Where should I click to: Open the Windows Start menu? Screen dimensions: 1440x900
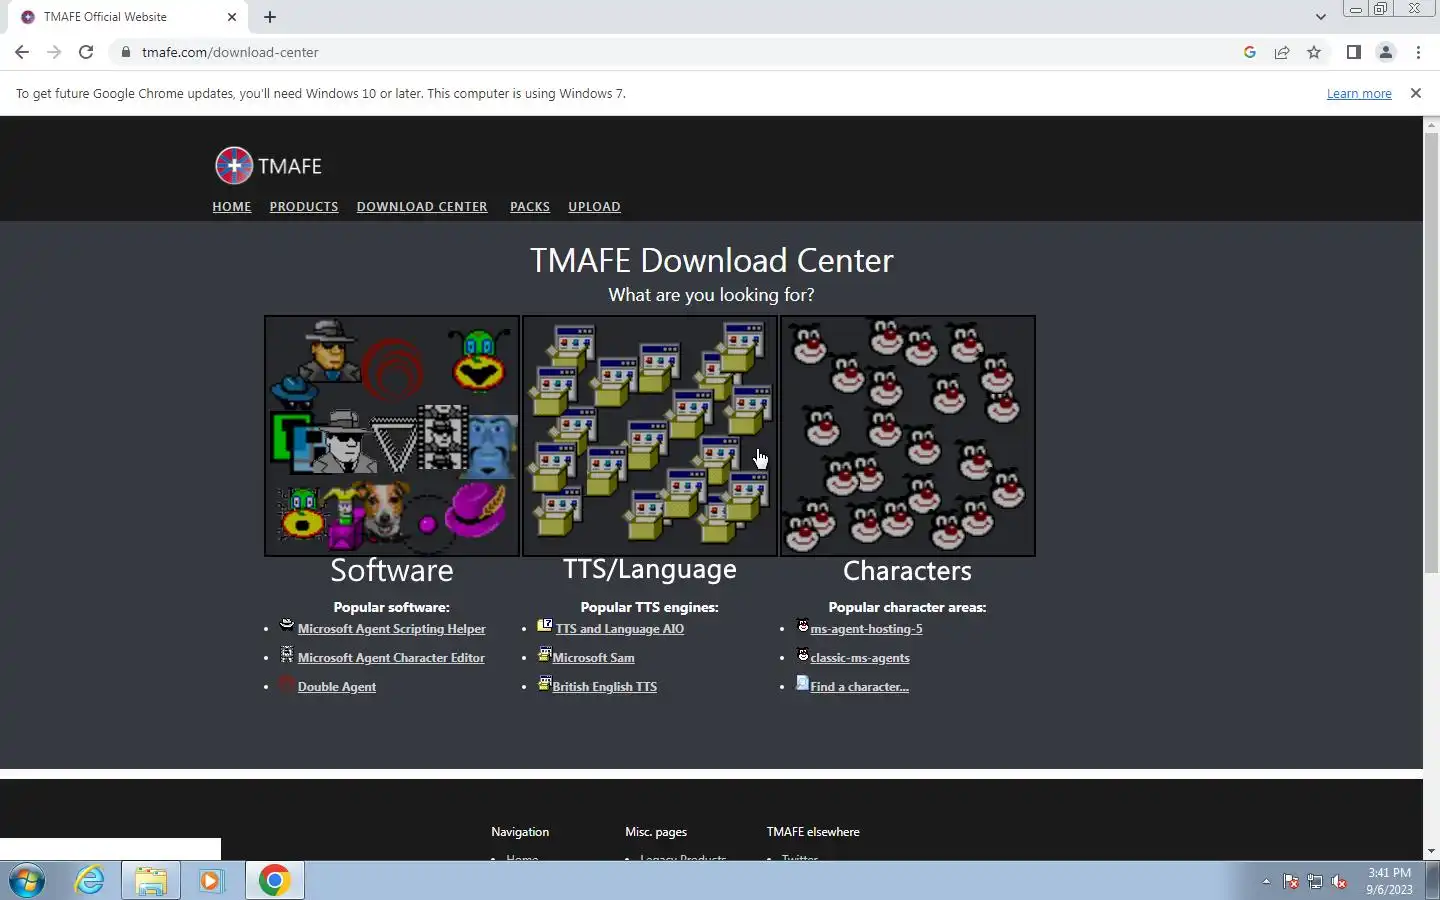(x=27, y=881)
